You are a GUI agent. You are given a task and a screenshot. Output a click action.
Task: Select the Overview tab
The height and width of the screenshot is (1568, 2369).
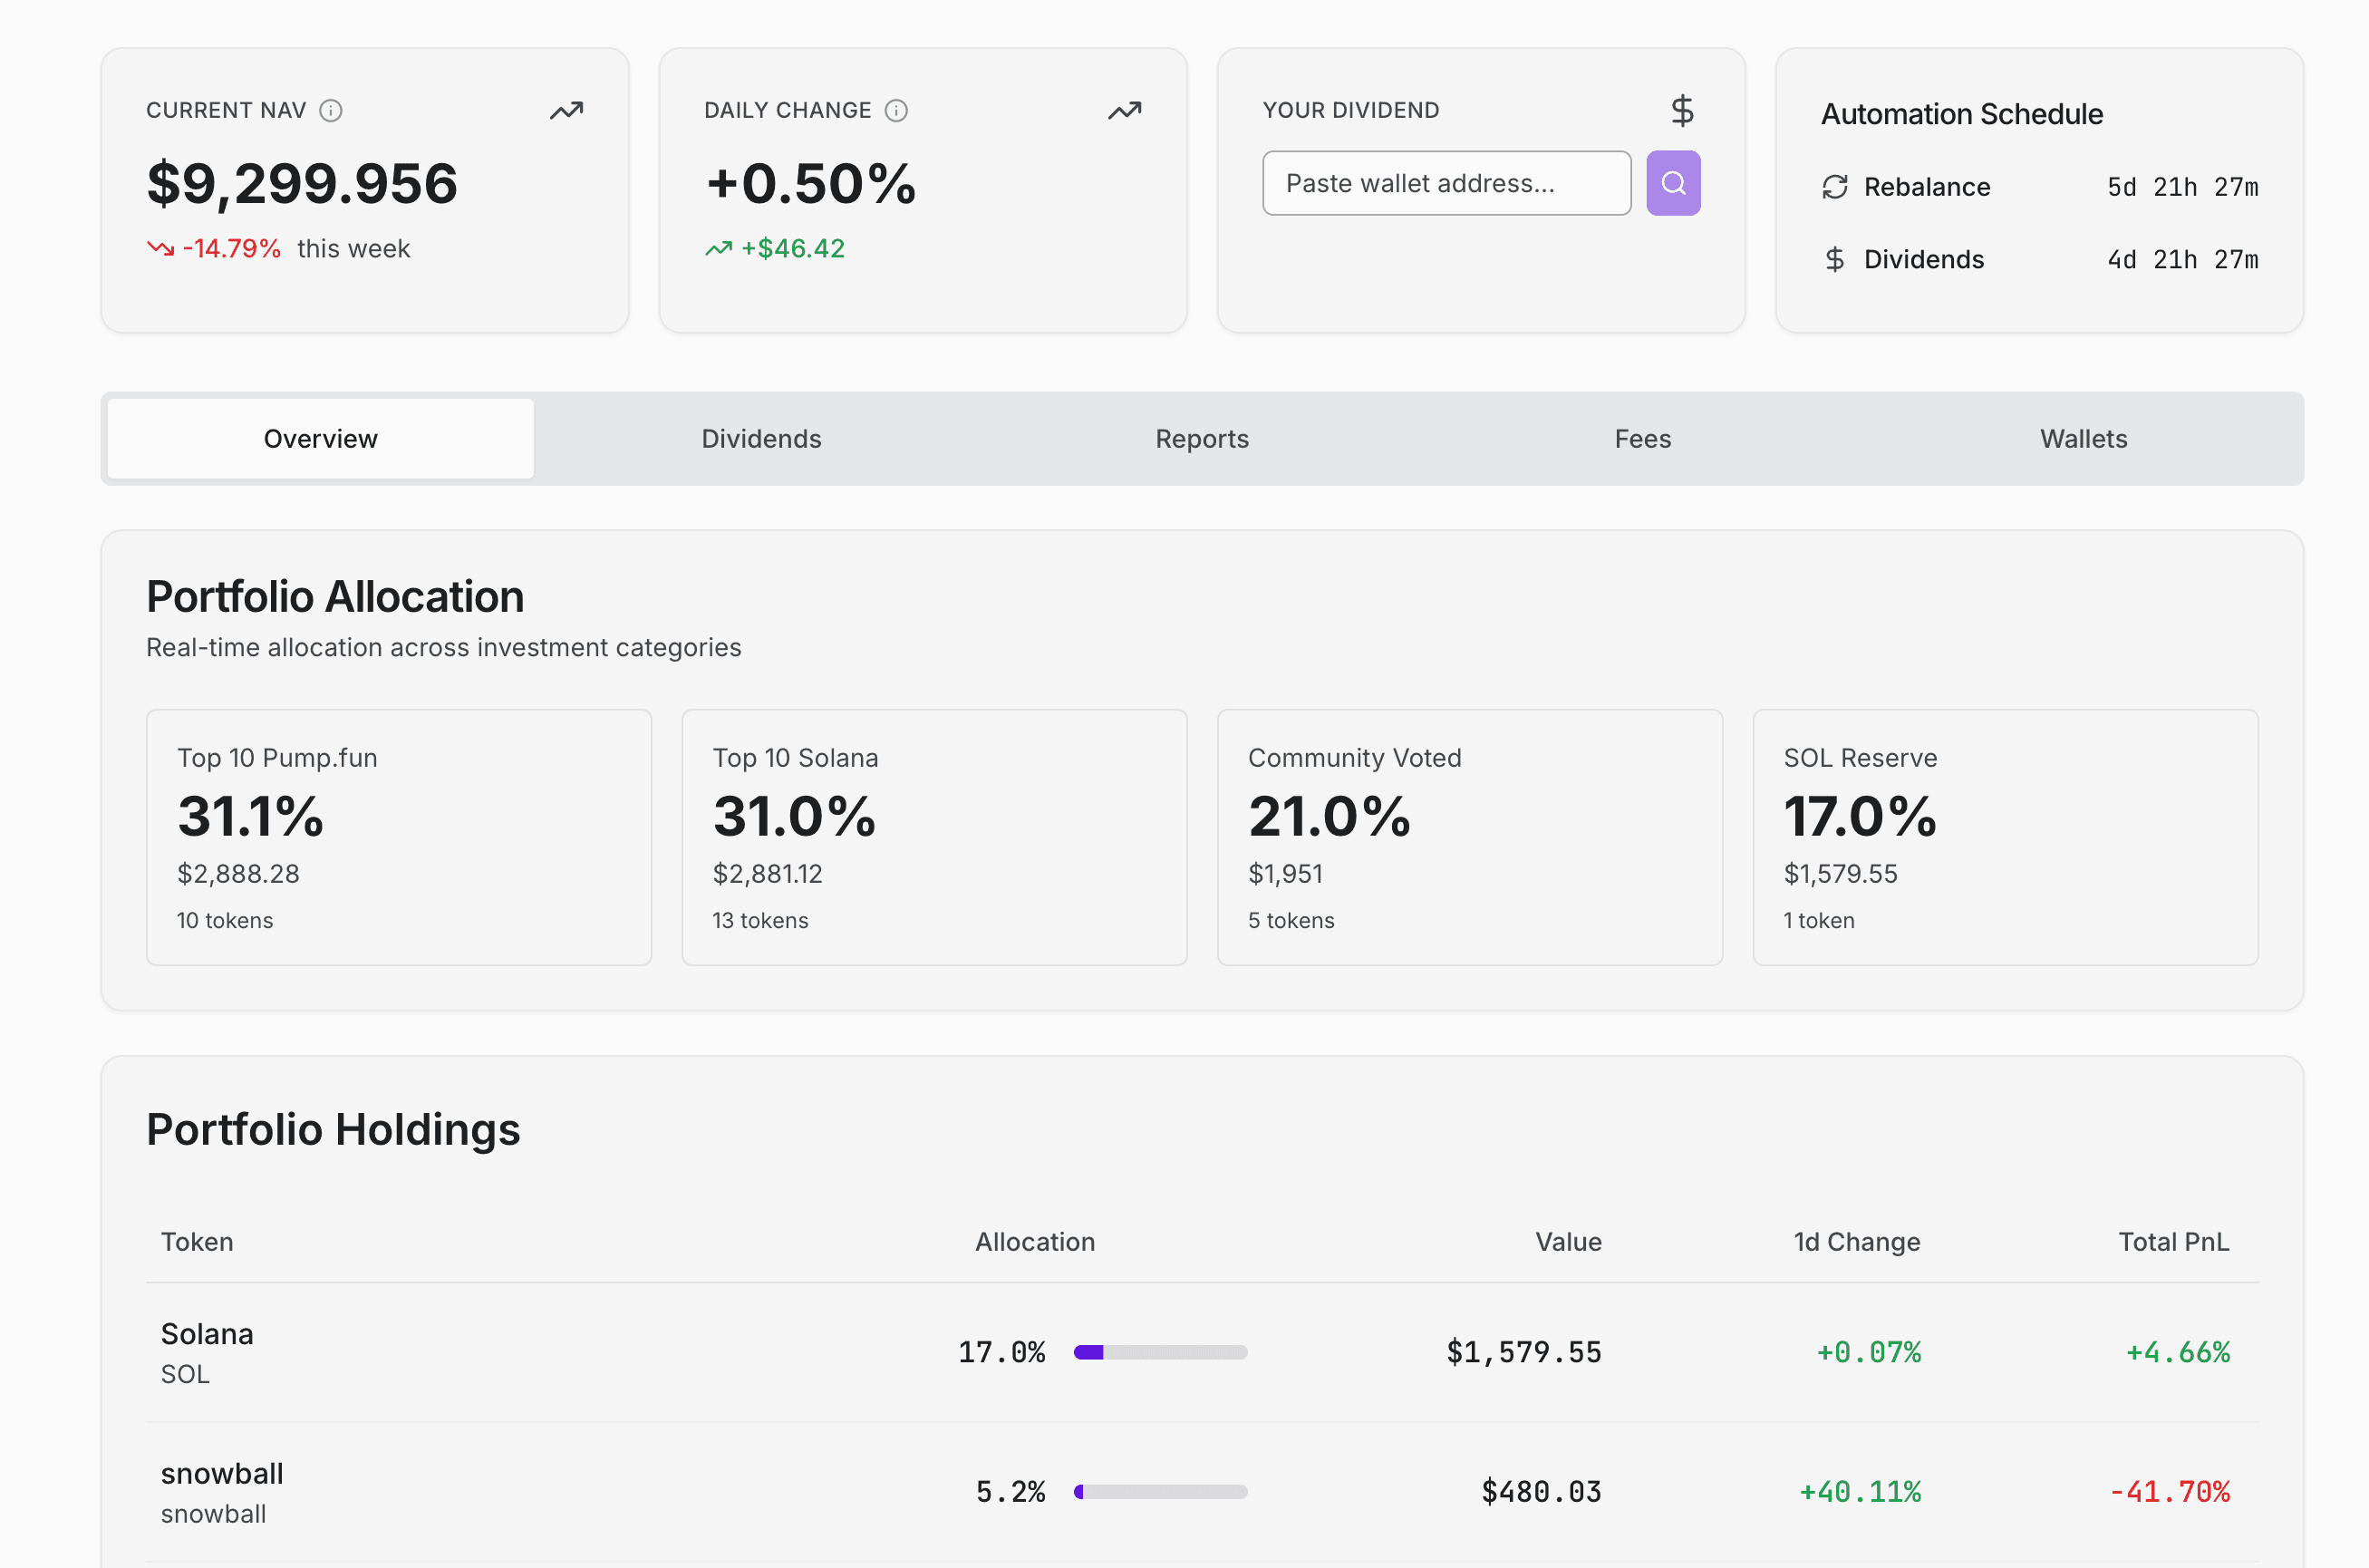[320, 438]
